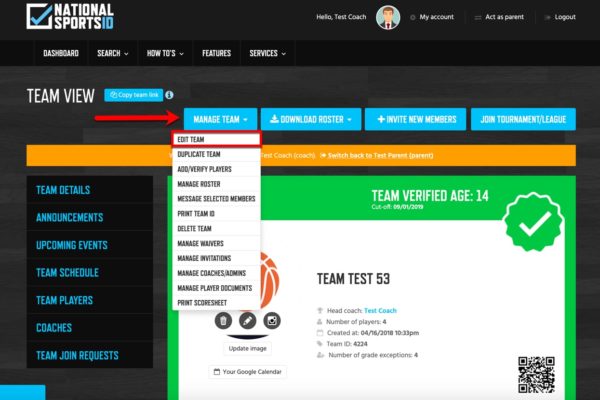
Task: Click the Join Tournament/League button
Action: [x=523, y=119]
